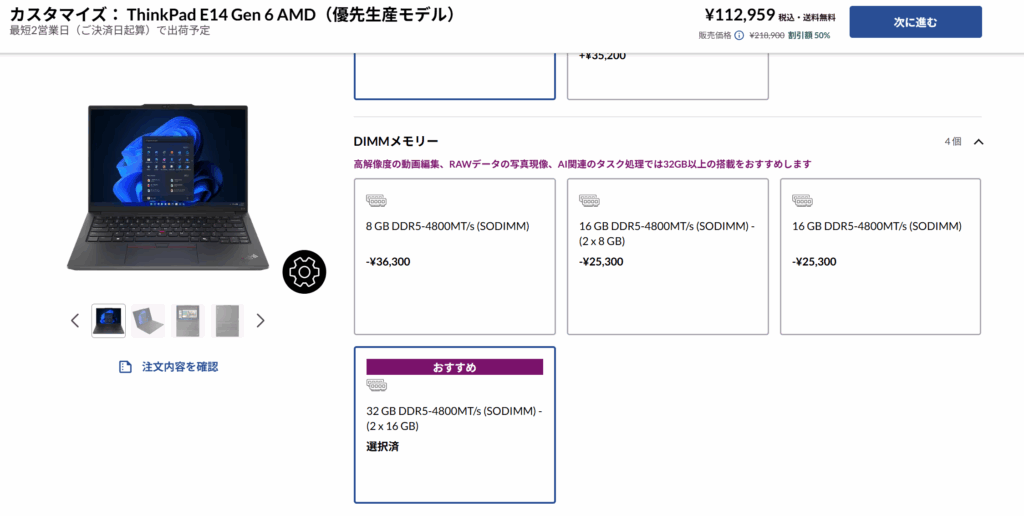Click memory icon on 8 GB card
This screenshot has height=516, width=1024.
tap(377, 201)
